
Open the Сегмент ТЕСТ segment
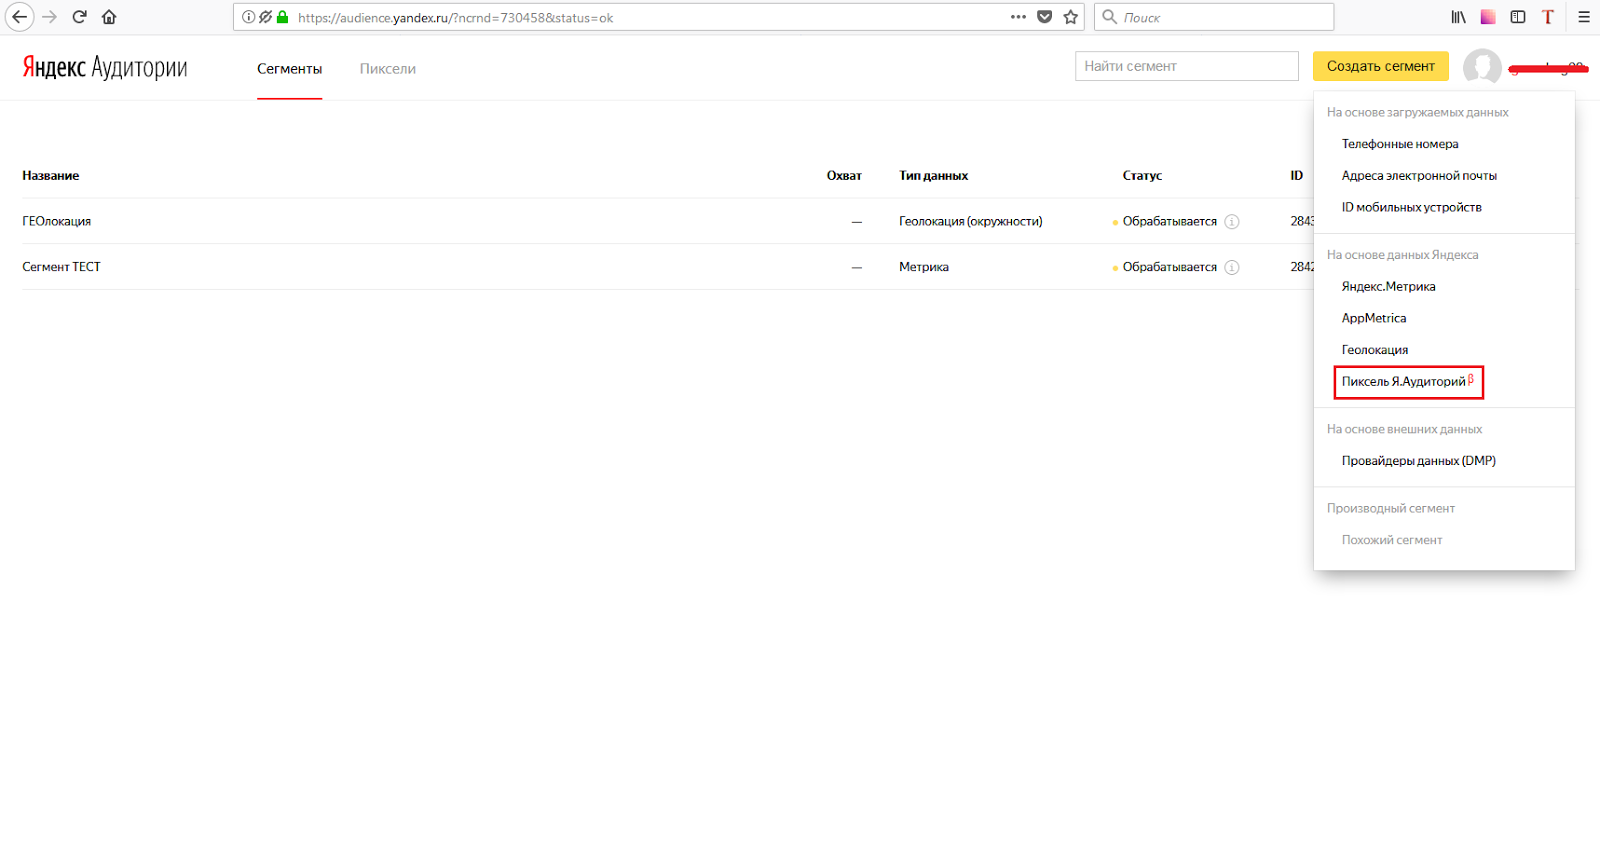[x=62, y=267]
